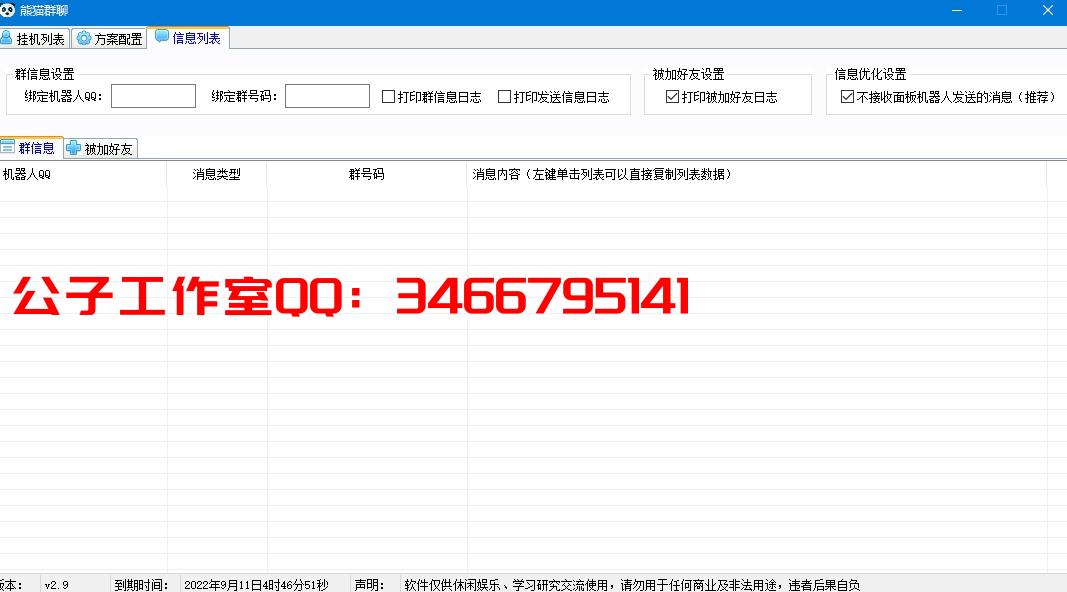Click the 消息内容 column header
This screenshot has width=1067, height=592.
[757, 174]
